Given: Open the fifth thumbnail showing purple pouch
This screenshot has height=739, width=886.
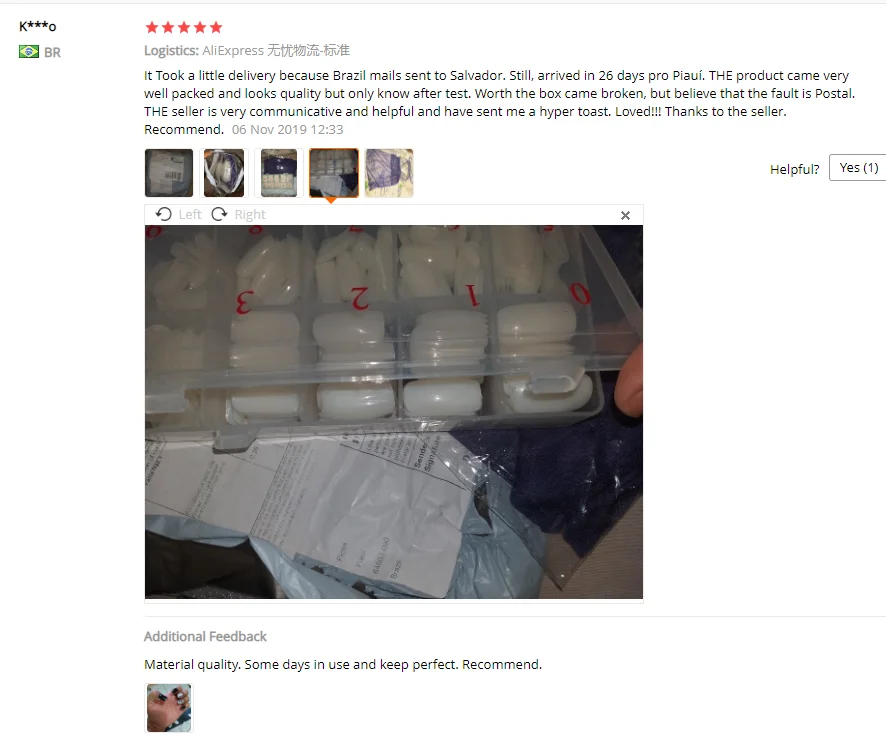Looking at the screenshot, I should pos(389,173).
